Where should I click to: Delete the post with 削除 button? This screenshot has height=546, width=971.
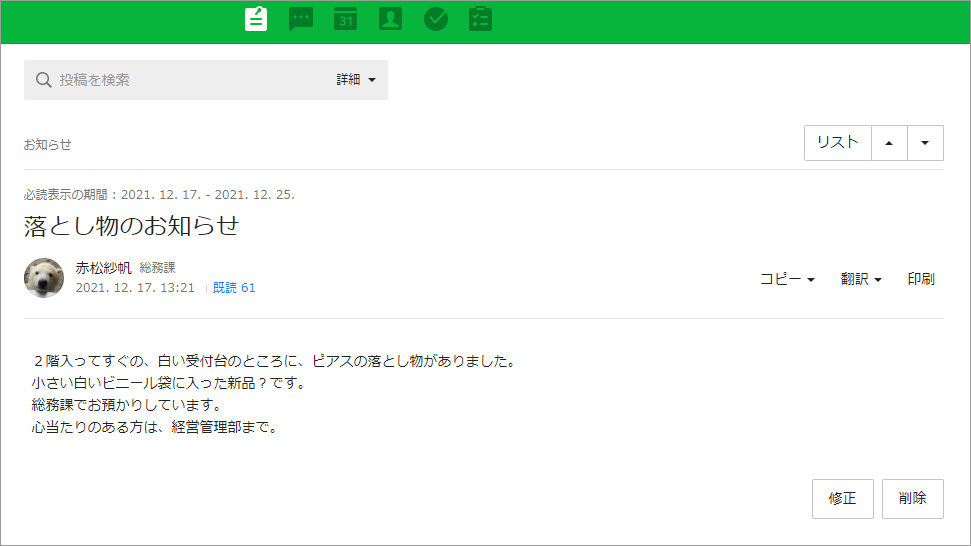coord(912,498)
